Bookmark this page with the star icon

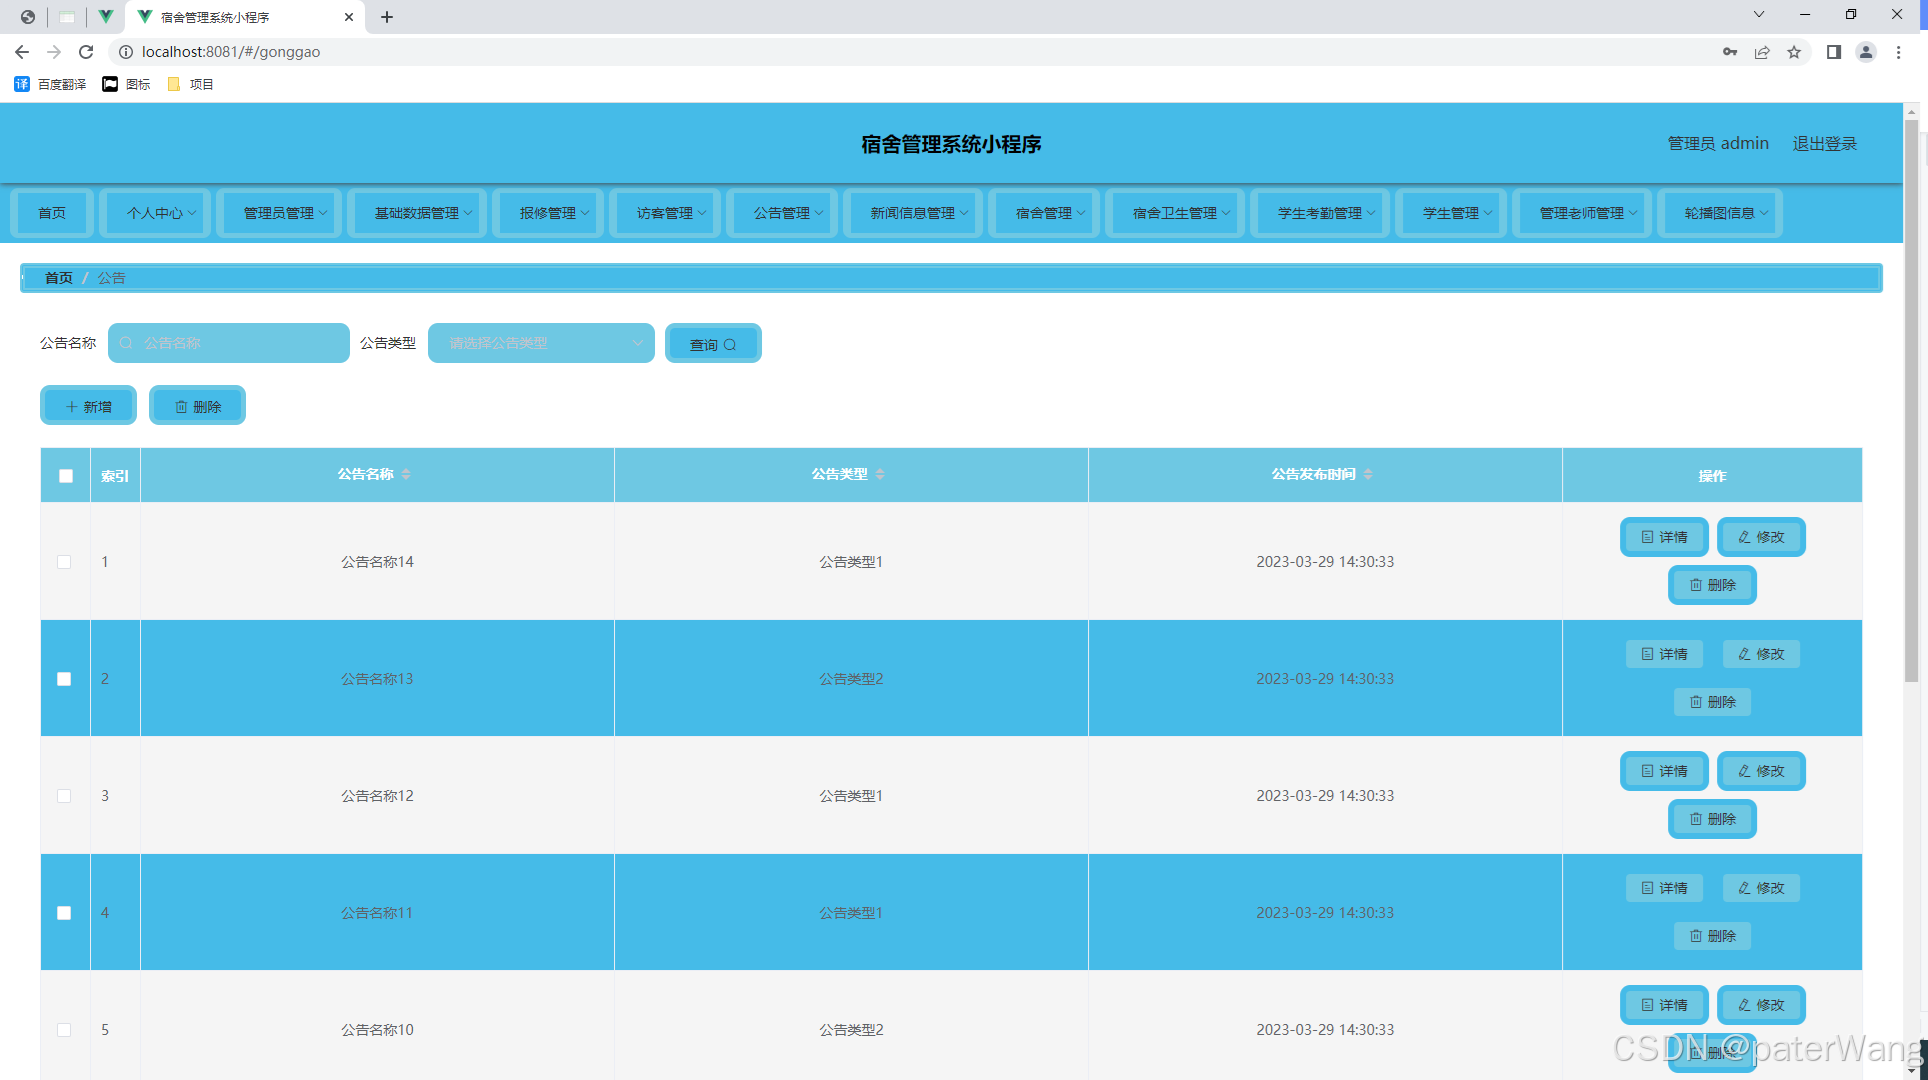pos(1794,52)
